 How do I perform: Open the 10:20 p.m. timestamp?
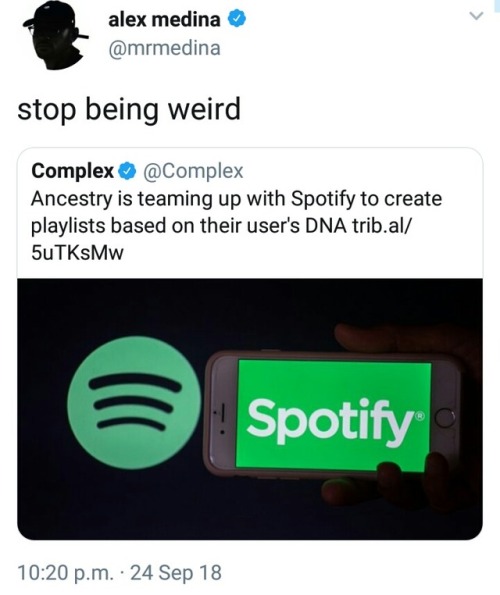pyautogui.click(x=65, y=573)
